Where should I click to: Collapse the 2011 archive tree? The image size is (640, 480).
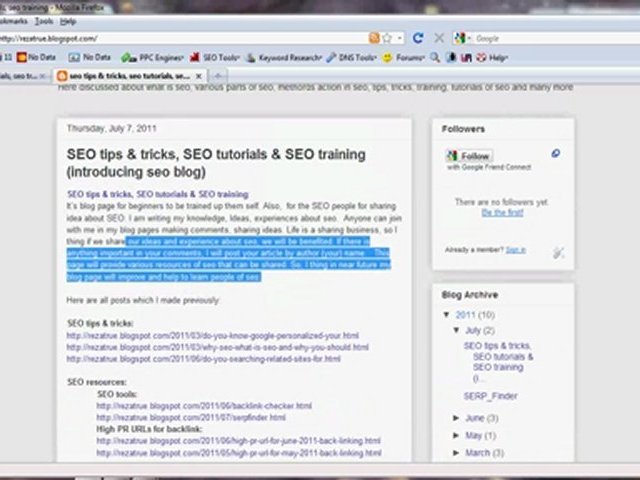[447, 315]
